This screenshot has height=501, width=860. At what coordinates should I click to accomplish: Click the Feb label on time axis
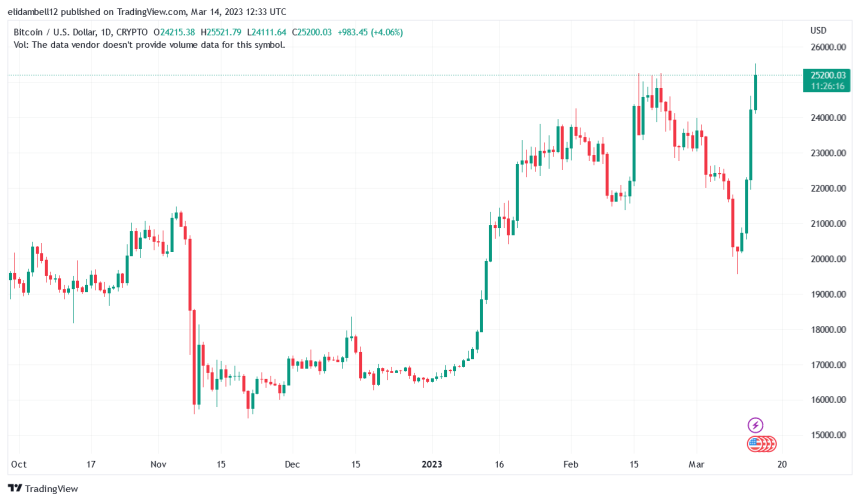(571, 464)
